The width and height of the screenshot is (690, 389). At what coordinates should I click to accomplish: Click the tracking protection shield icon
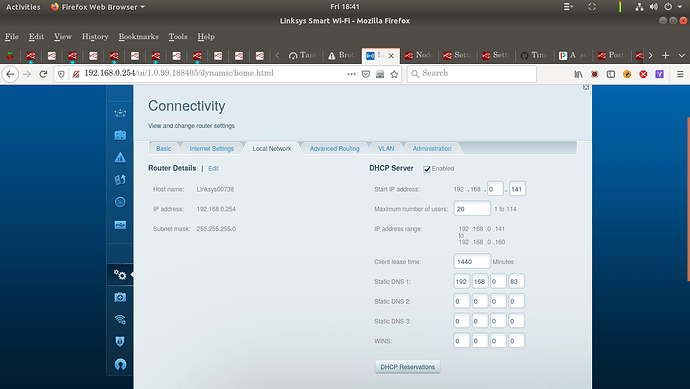coord(61,74)
